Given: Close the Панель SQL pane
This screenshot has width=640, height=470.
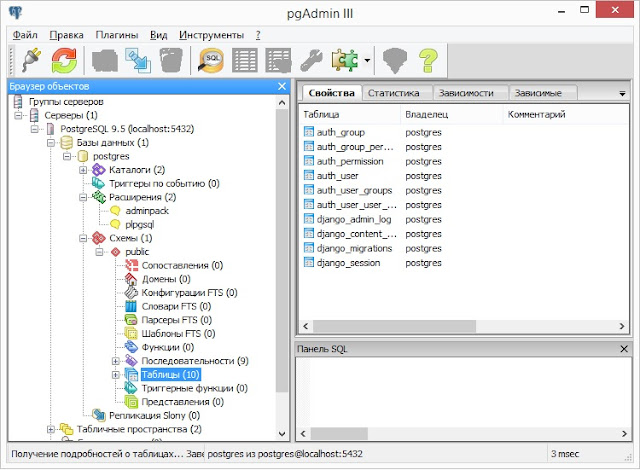Looking at the screenshot, I should 624,349.
